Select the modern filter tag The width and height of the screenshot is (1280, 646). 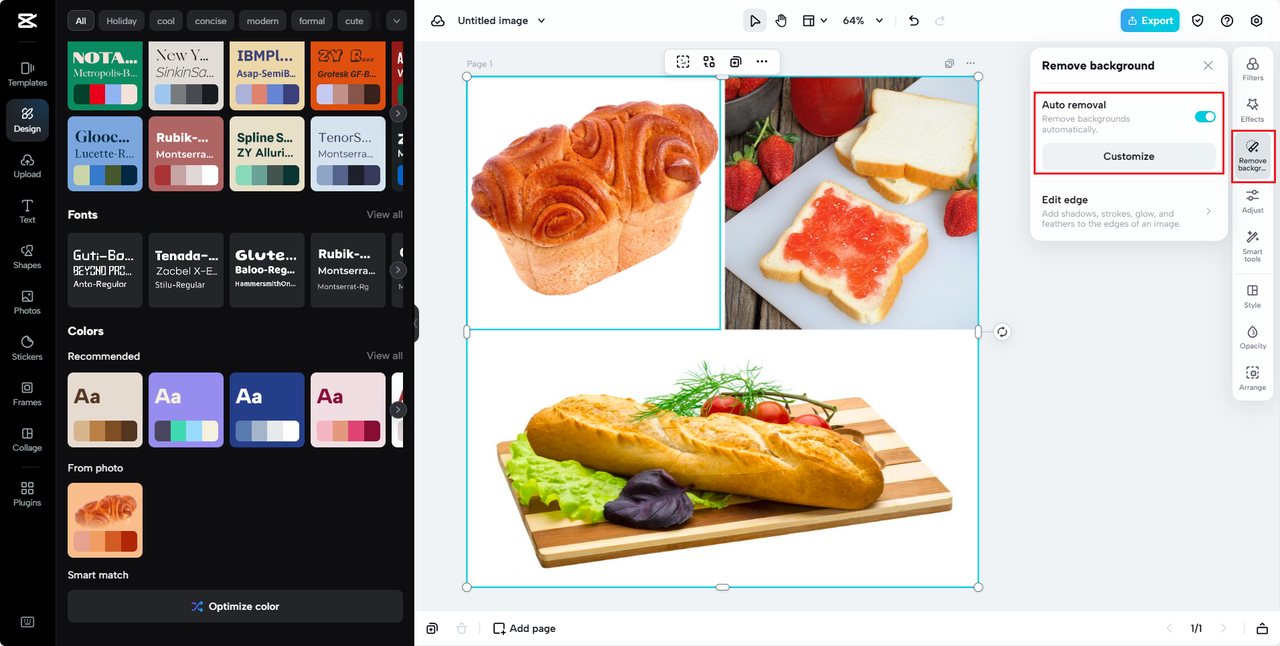pos(263,20)
